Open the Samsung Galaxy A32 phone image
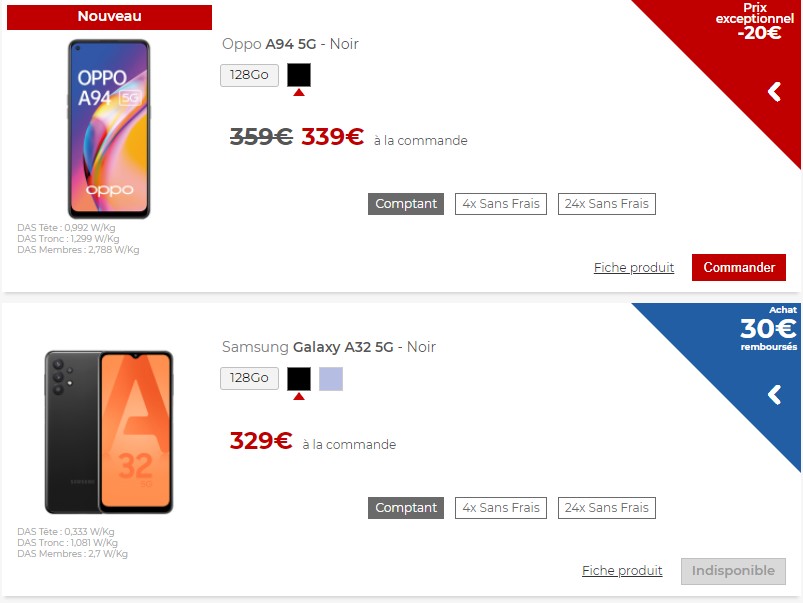 109,432
